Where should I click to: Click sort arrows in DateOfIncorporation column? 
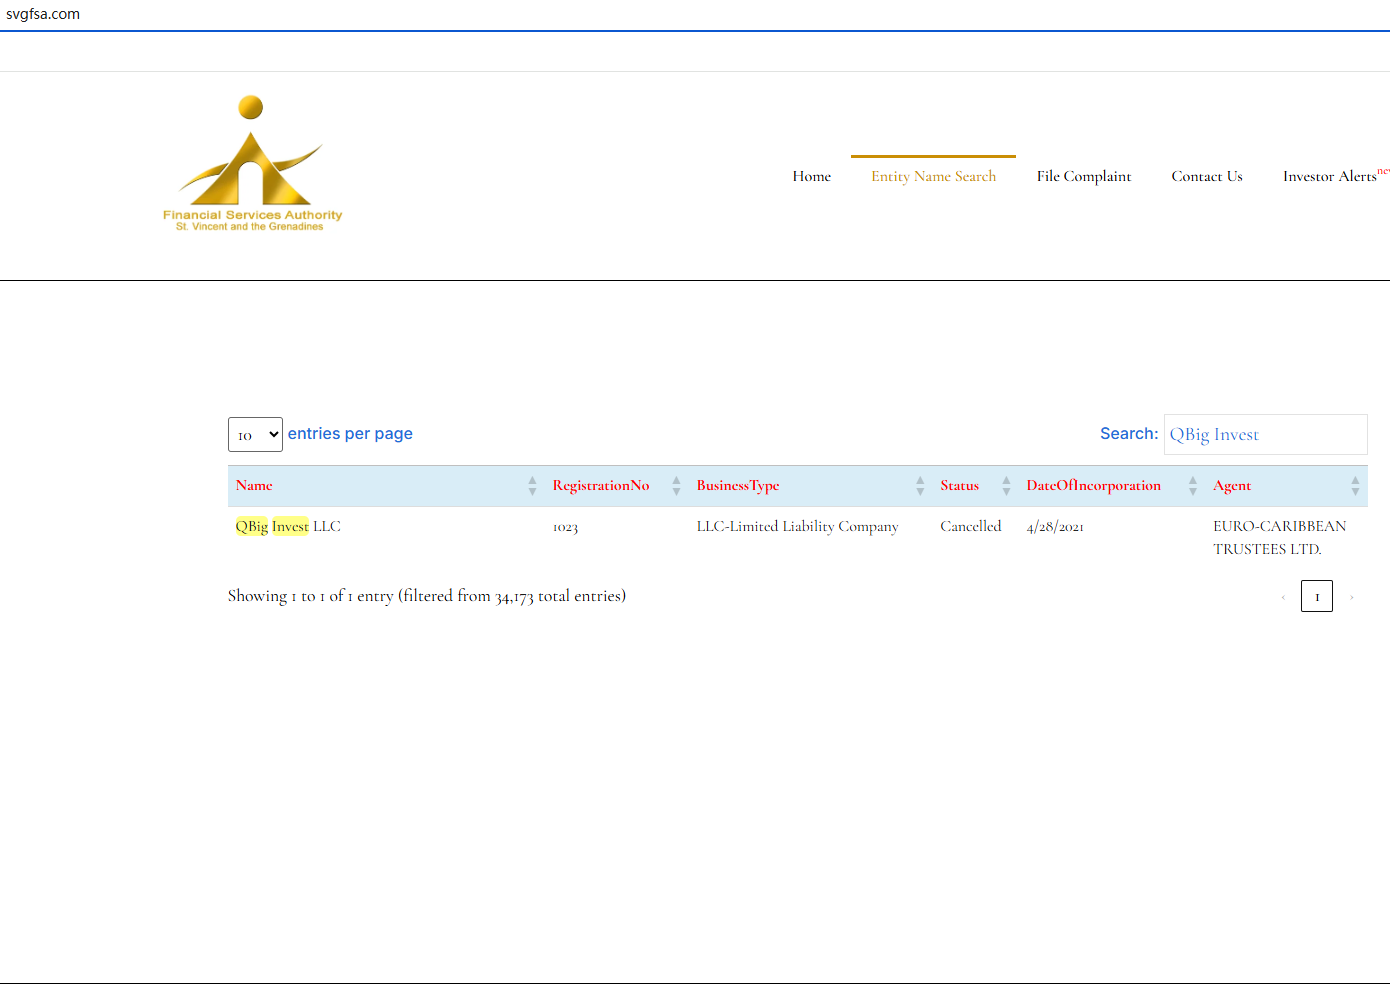(1192, 486)
